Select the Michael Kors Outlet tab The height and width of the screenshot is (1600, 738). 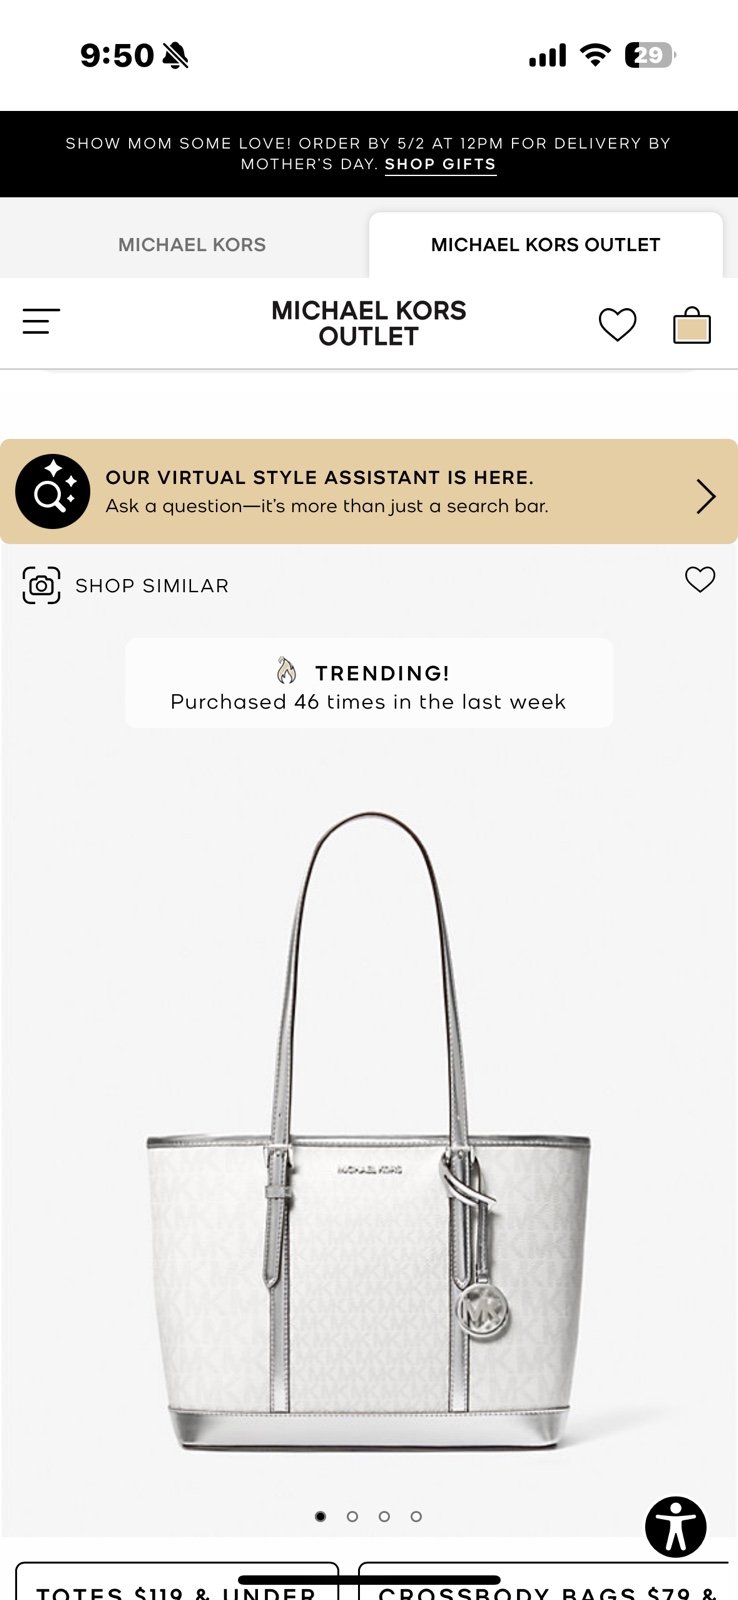(x=546, y=245)
